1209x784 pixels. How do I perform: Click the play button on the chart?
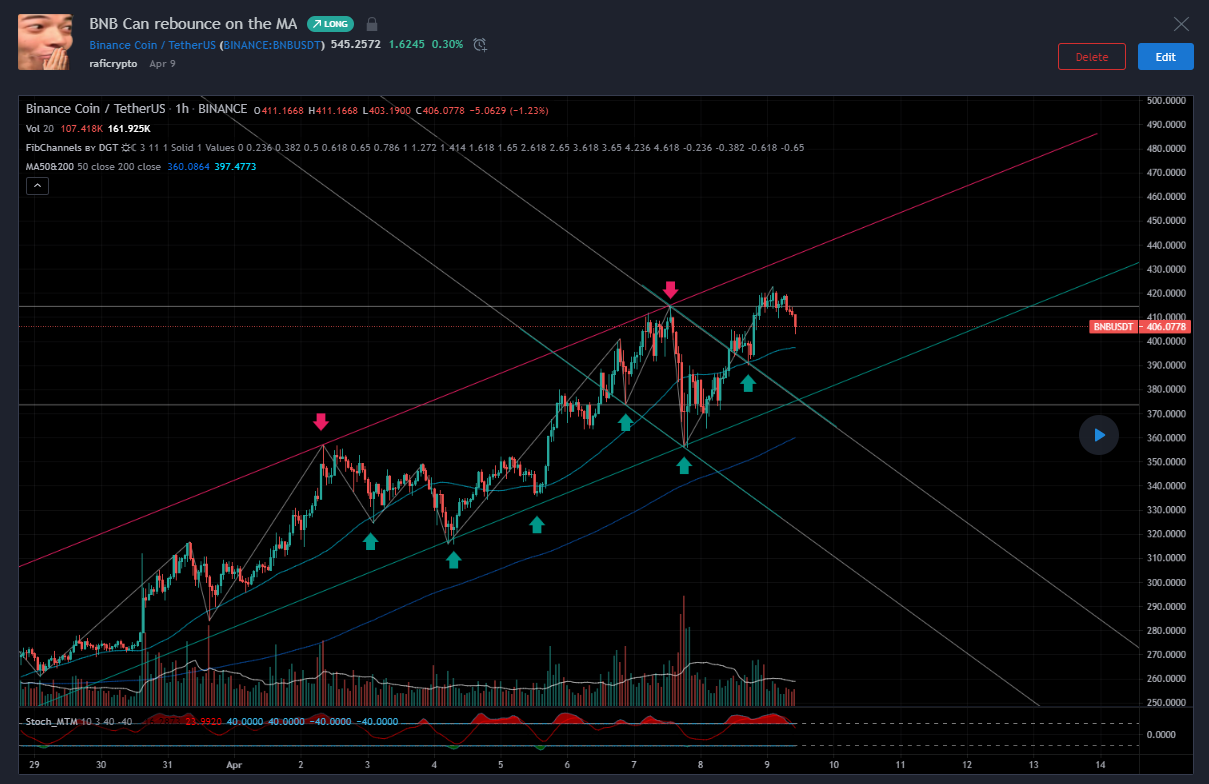[x=1099, y=435]
